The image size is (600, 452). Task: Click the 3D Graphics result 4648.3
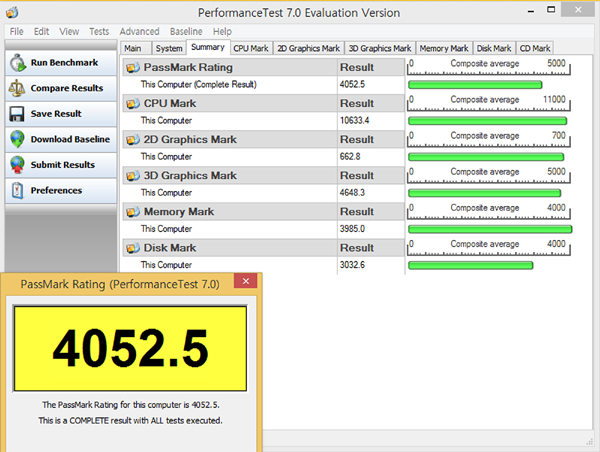352,193
